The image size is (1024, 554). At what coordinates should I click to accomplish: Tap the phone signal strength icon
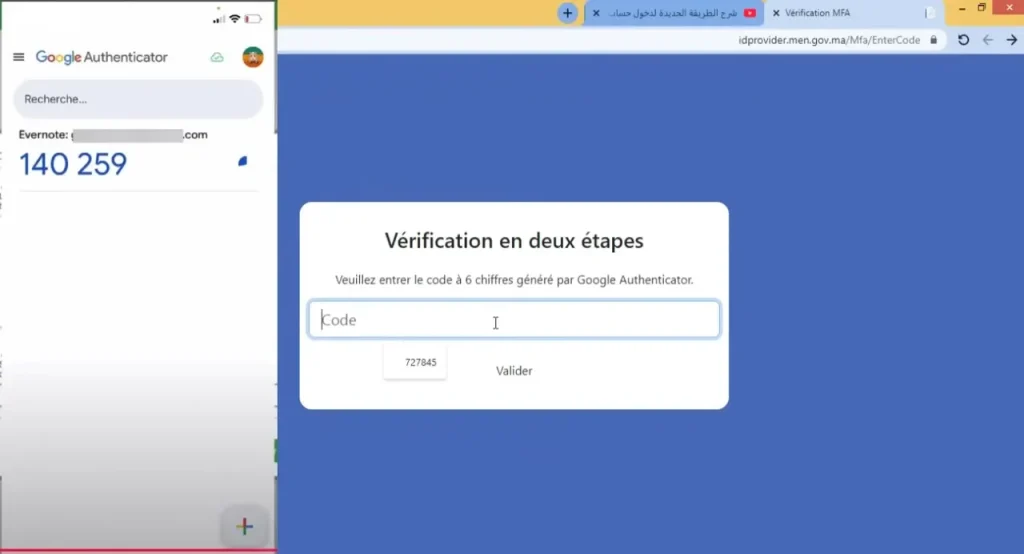[219, 19]
